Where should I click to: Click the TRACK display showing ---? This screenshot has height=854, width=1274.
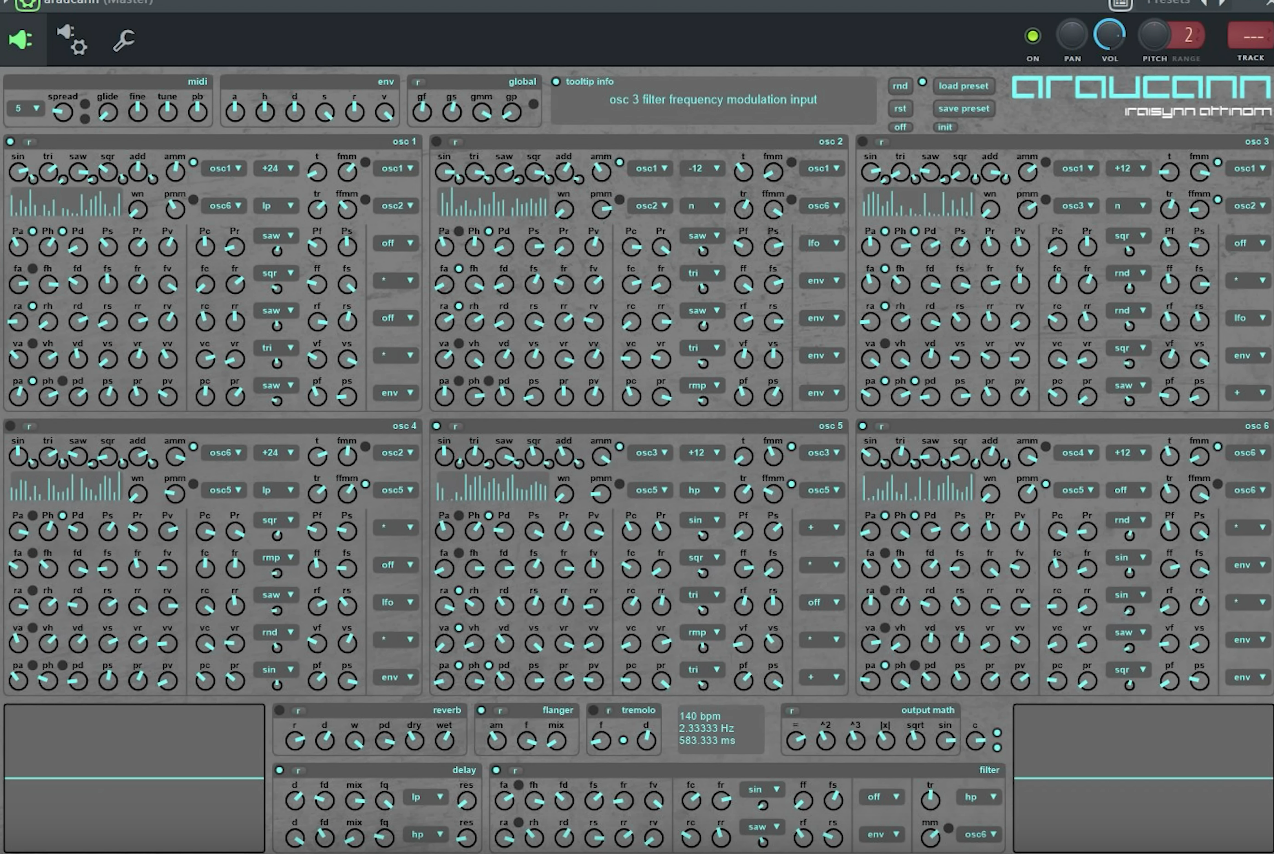pyautogui.click(x=1251, y=36)
